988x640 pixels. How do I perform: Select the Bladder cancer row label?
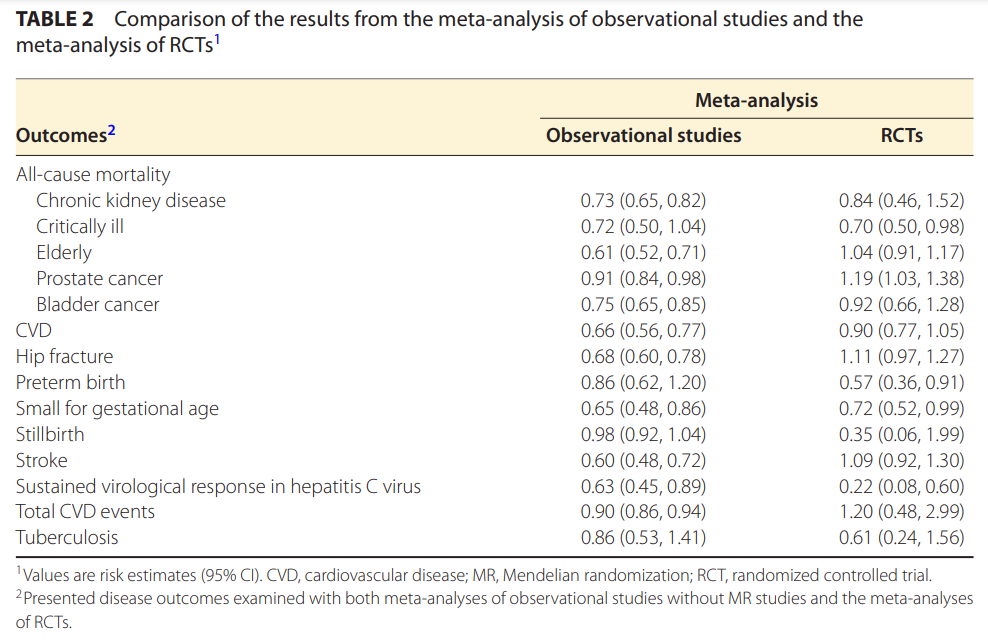point(98,304)
